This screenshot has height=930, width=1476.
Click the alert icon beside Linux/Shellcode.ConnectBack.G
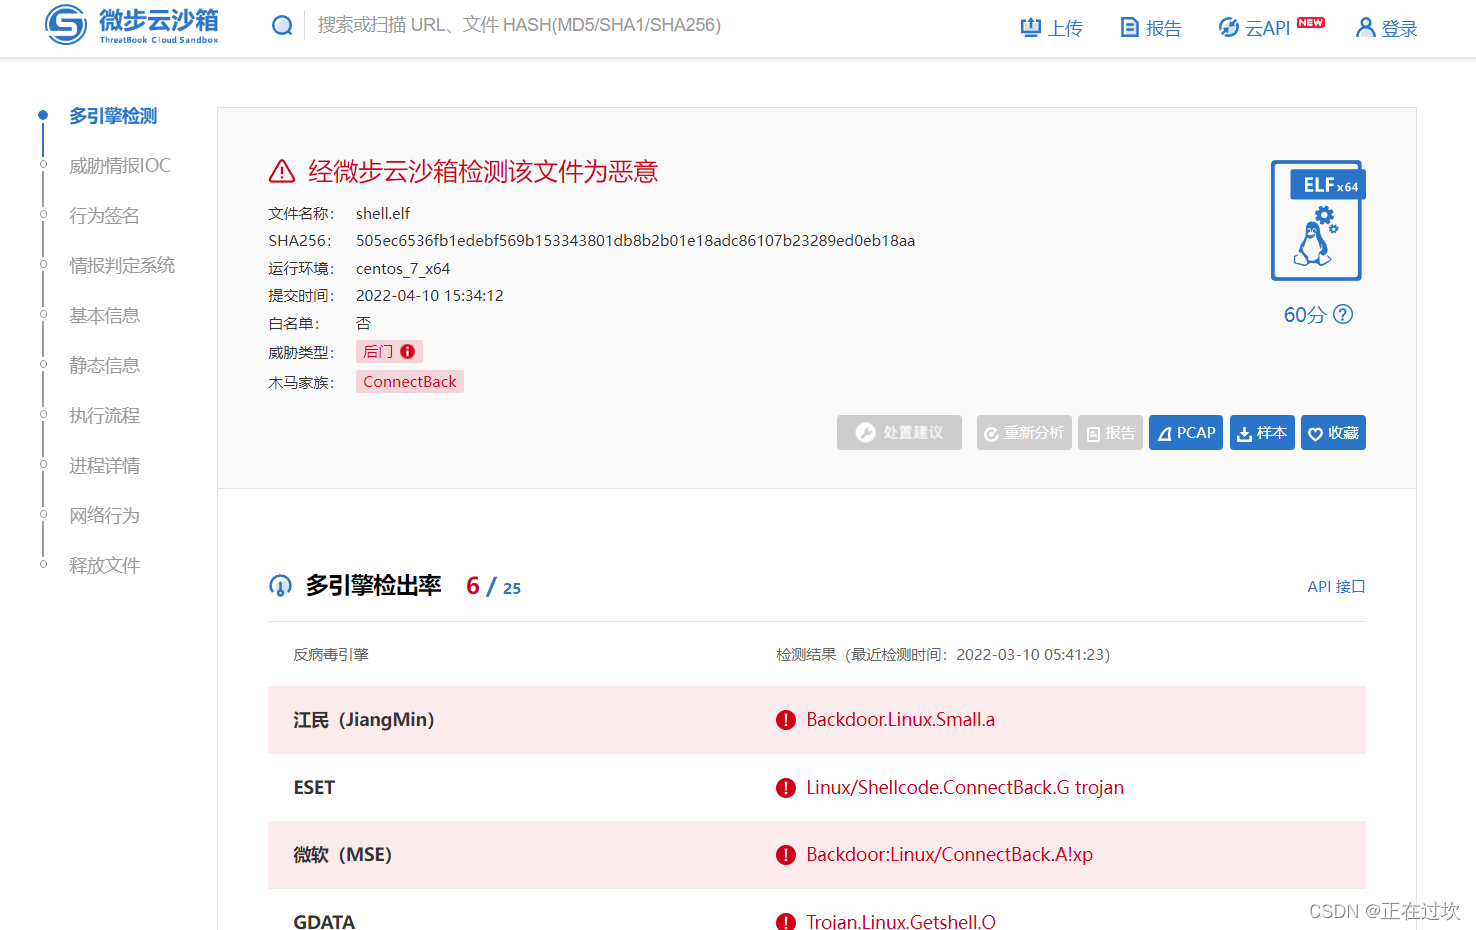786,788
